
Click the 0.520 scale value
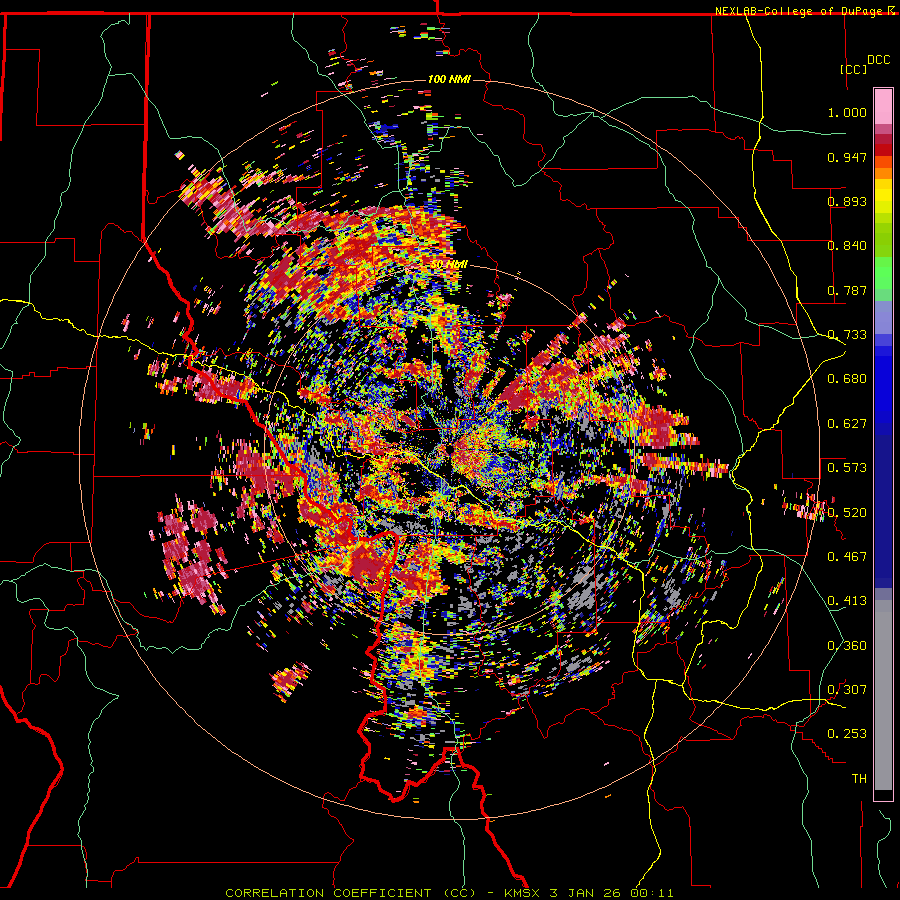pyautogui.click(x=847, y=512)
